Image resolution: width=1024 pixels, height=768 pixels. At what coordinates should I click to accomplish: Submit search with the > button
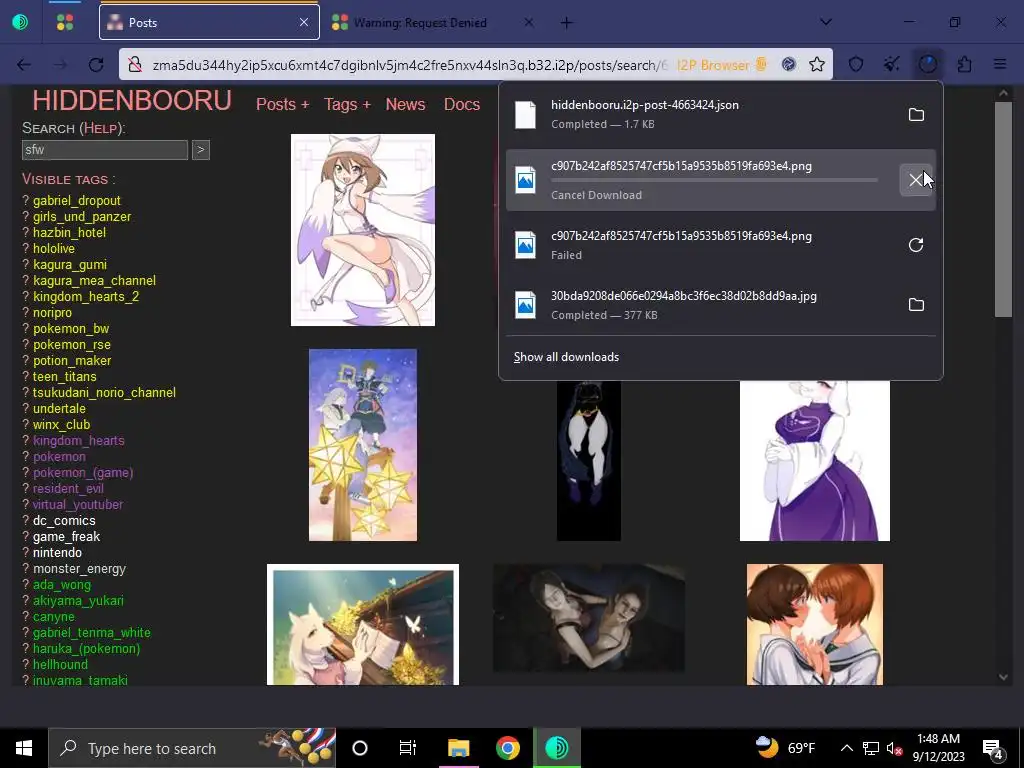[200, 150]
